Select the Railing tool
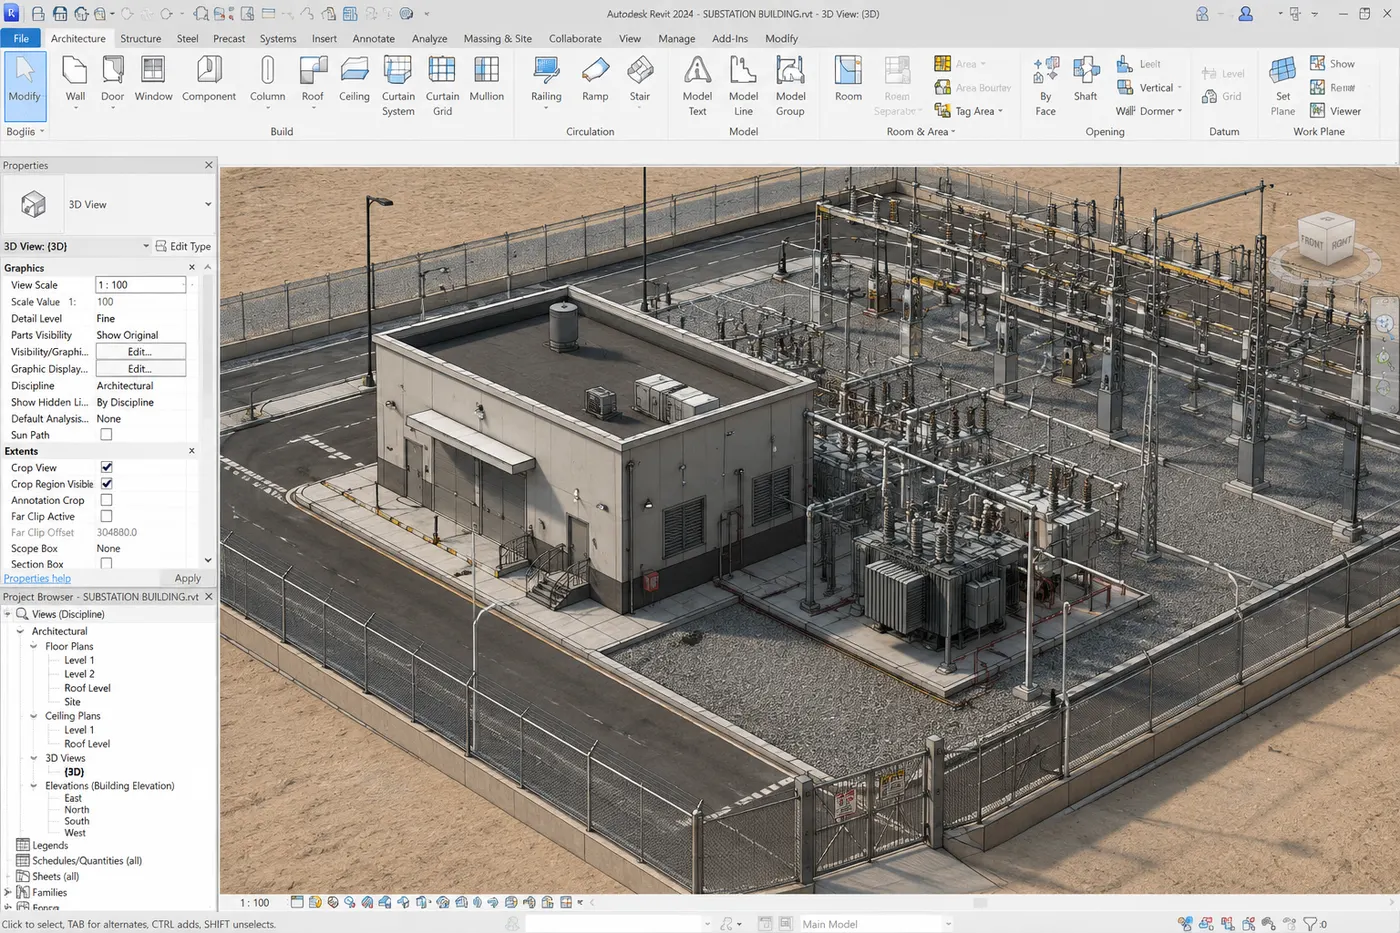The image size is (1400, 933). pos(546,80)
